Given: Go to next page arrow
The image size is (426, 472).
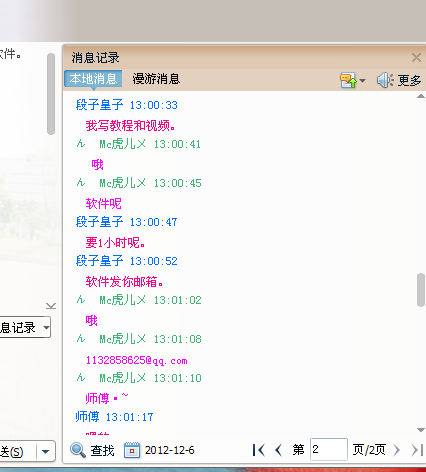Looking at the screenshot, I should coord(396,450).
